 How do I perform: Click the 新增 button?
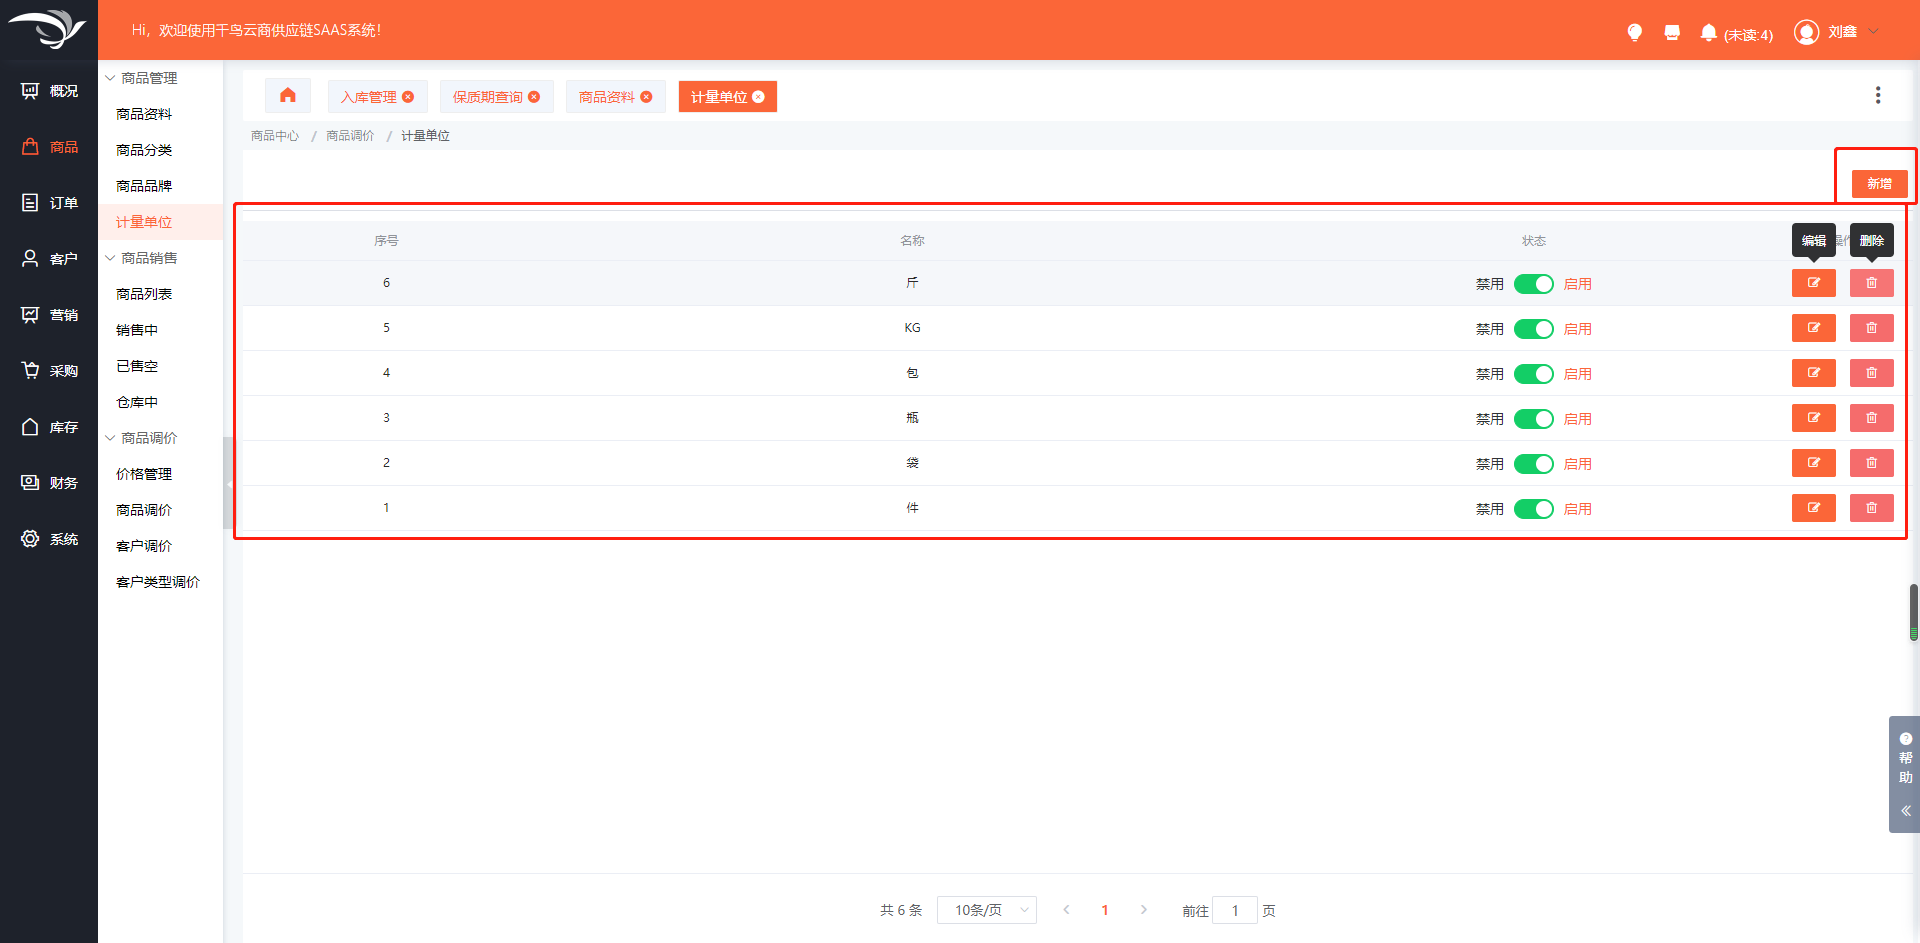(x=1879, y=184)
